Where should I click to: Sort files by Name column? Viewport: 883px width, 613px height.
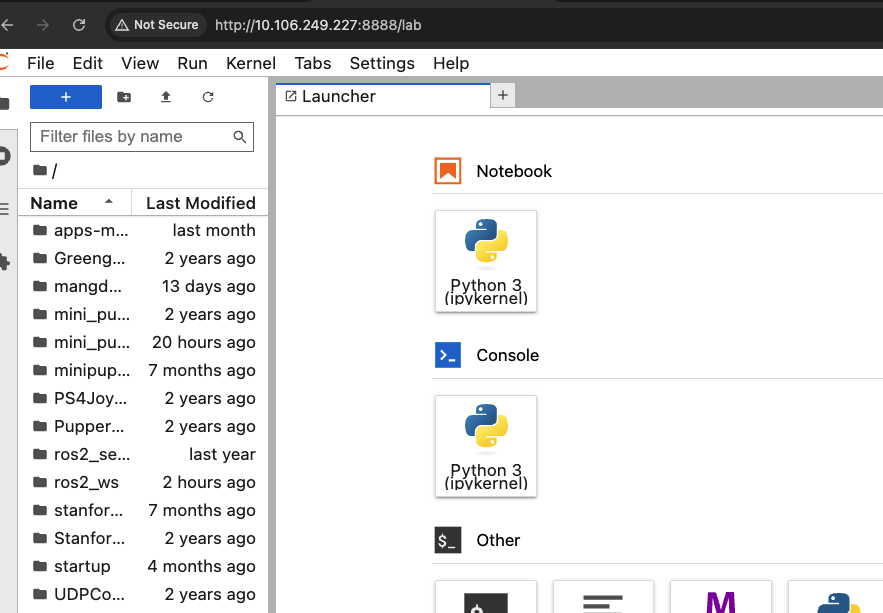click(x=54, y=203)
